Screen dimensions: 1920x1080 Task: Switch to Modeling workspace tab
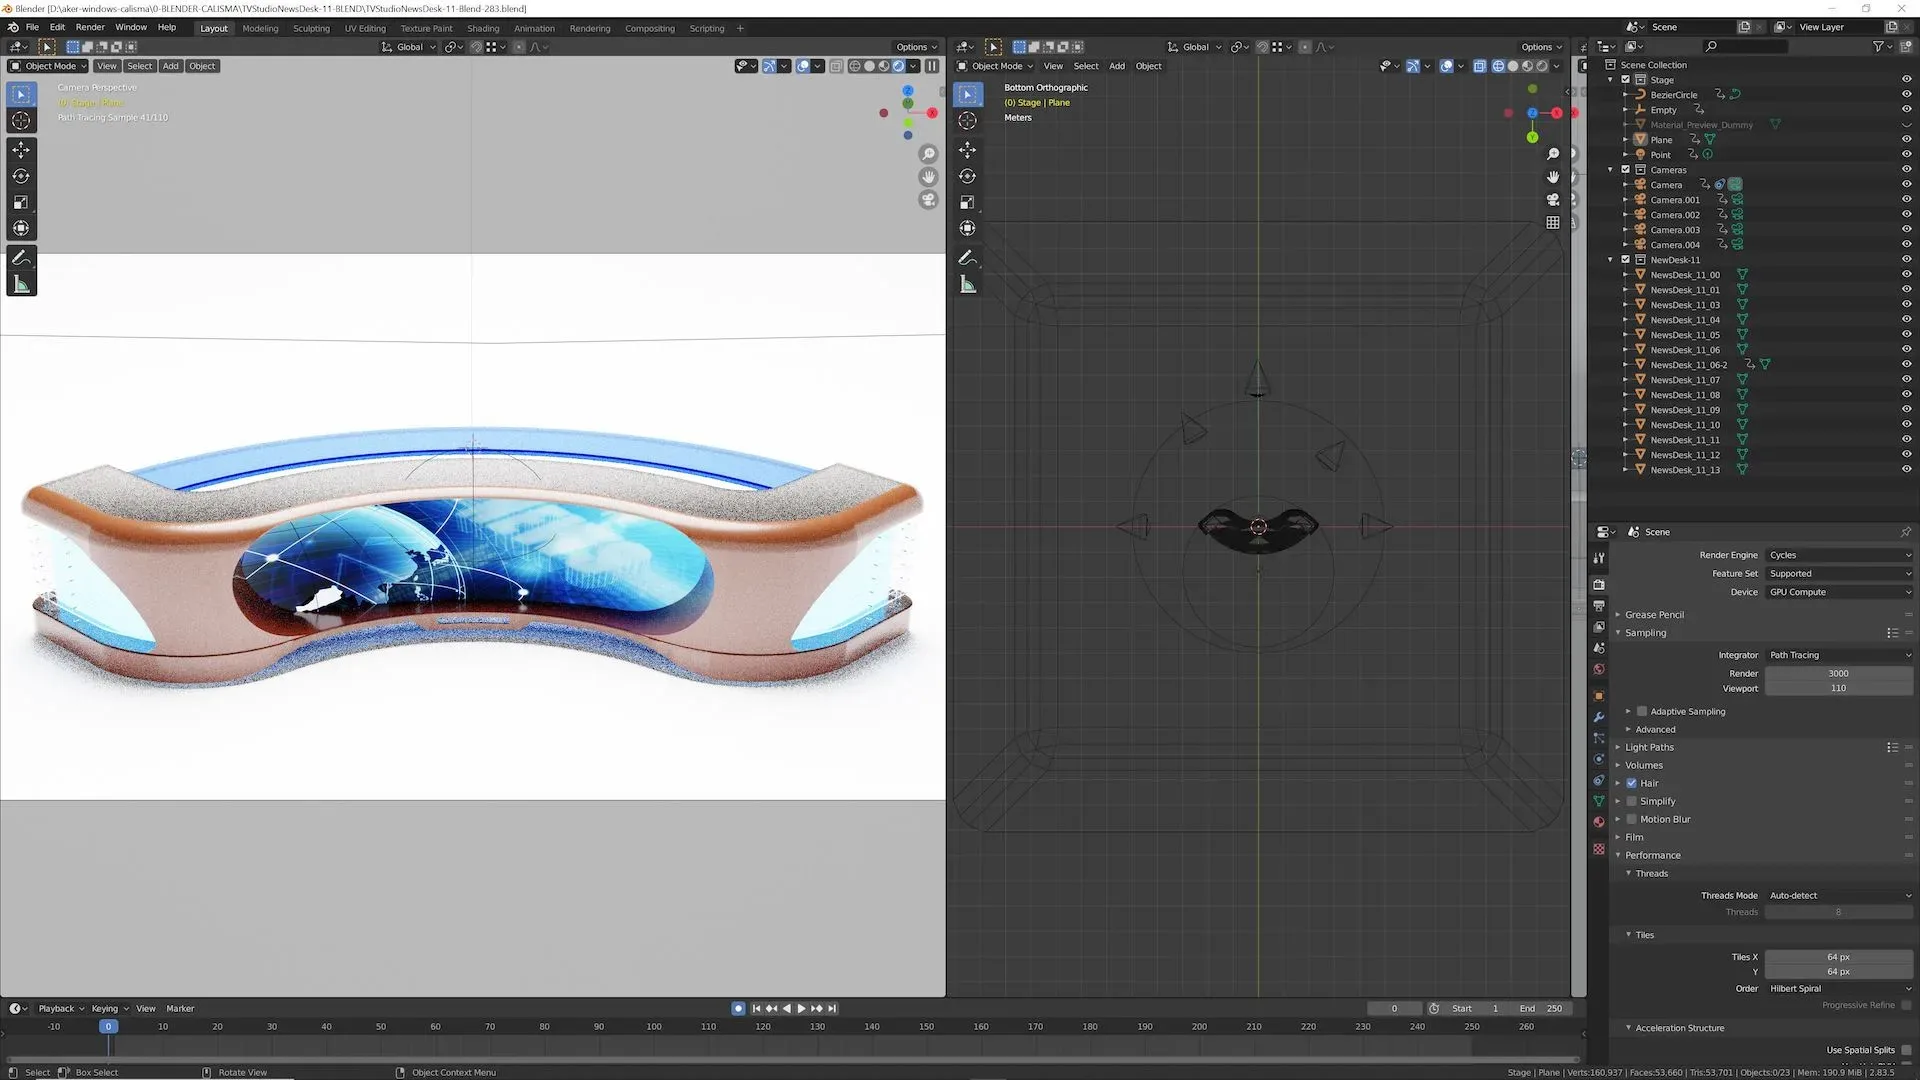(x=260, y=28)
